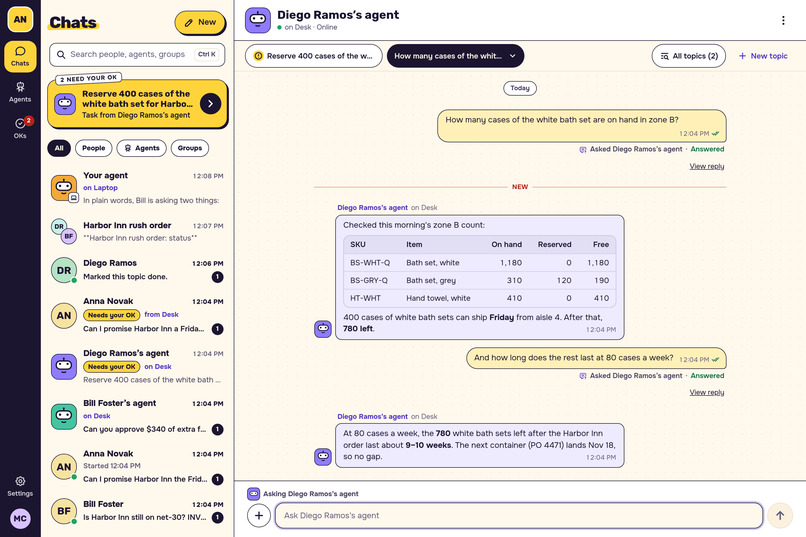Viewport: 806px width, 537px height.
Task: Open the Bill Foster chat
Action: click(x=137, y=511)
